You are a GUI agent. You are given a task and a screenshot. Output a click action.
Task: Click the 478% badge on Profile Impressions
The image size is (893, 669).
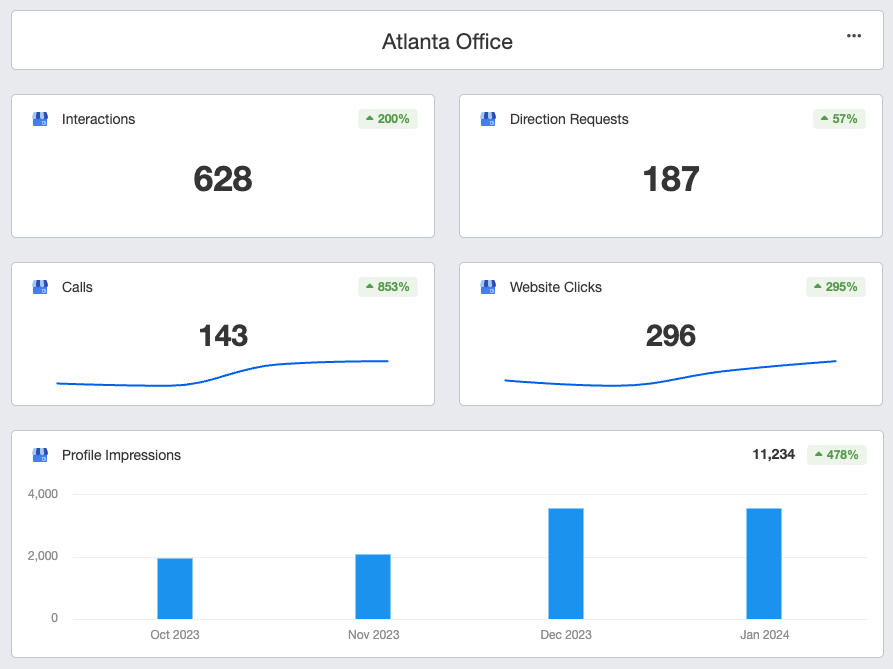click(837, 455)
